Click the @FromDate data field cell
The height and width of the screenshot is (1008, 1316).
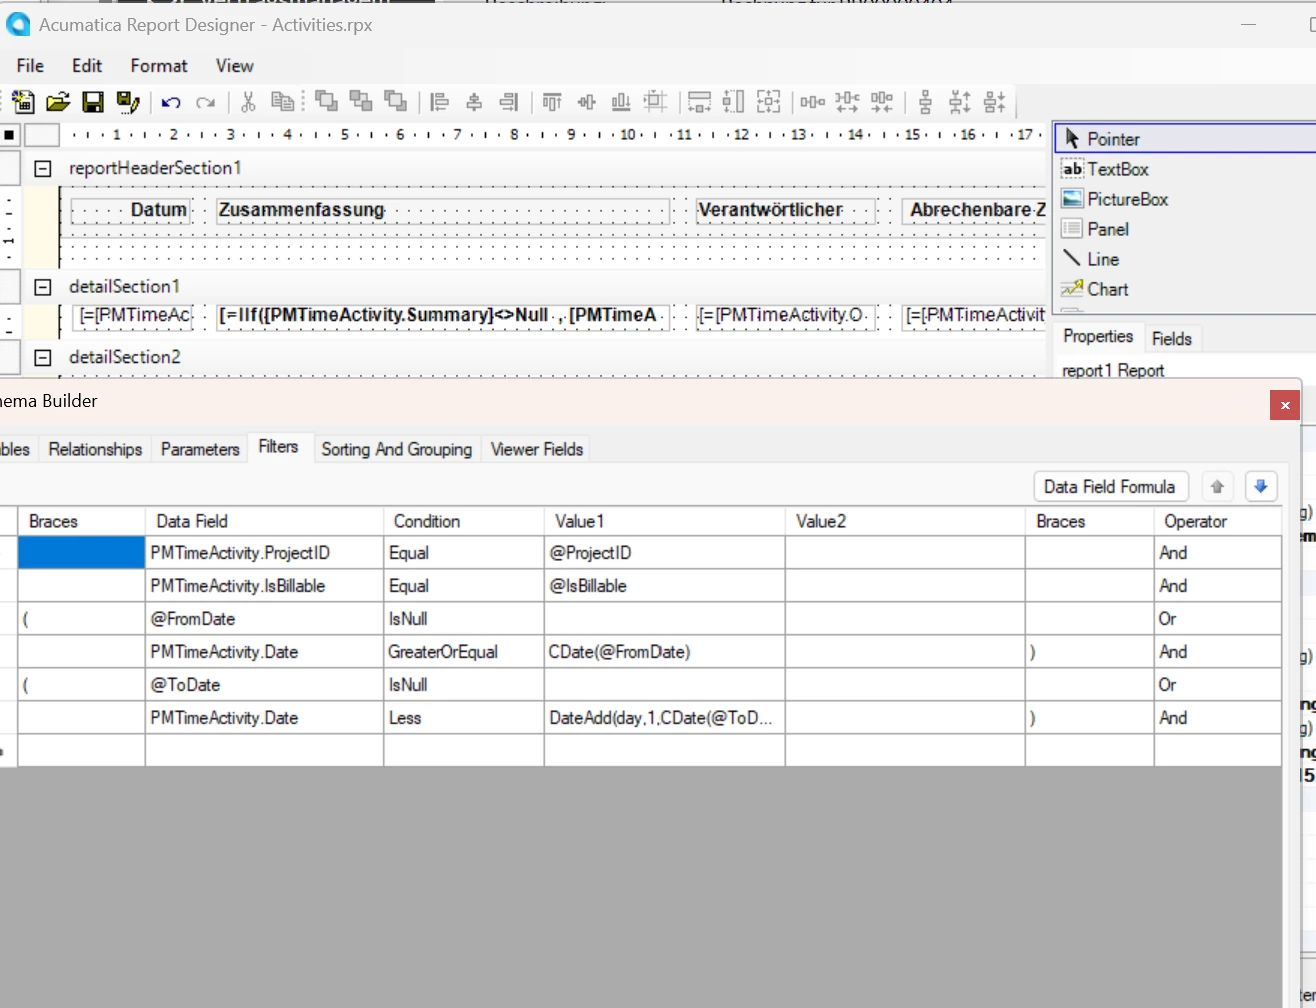coord(264,619)
